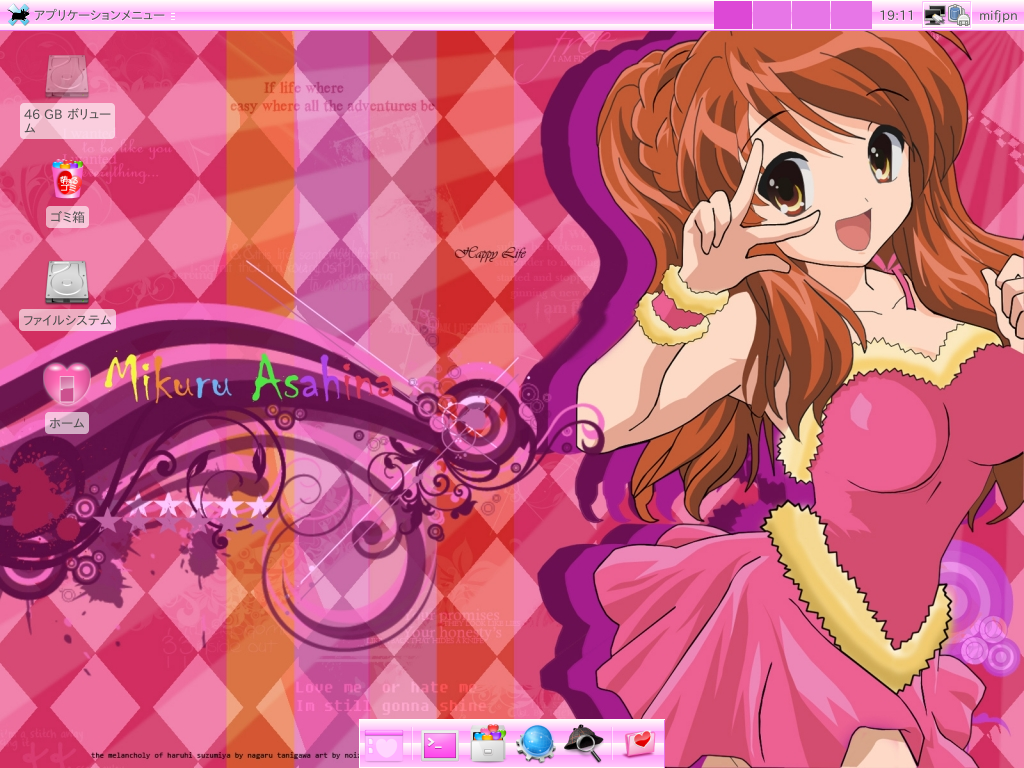The height and width of the screenshot is (768, 1024).
Task: Switch to the second workspace
Action: pyautogui.click(x=772, y=14)
